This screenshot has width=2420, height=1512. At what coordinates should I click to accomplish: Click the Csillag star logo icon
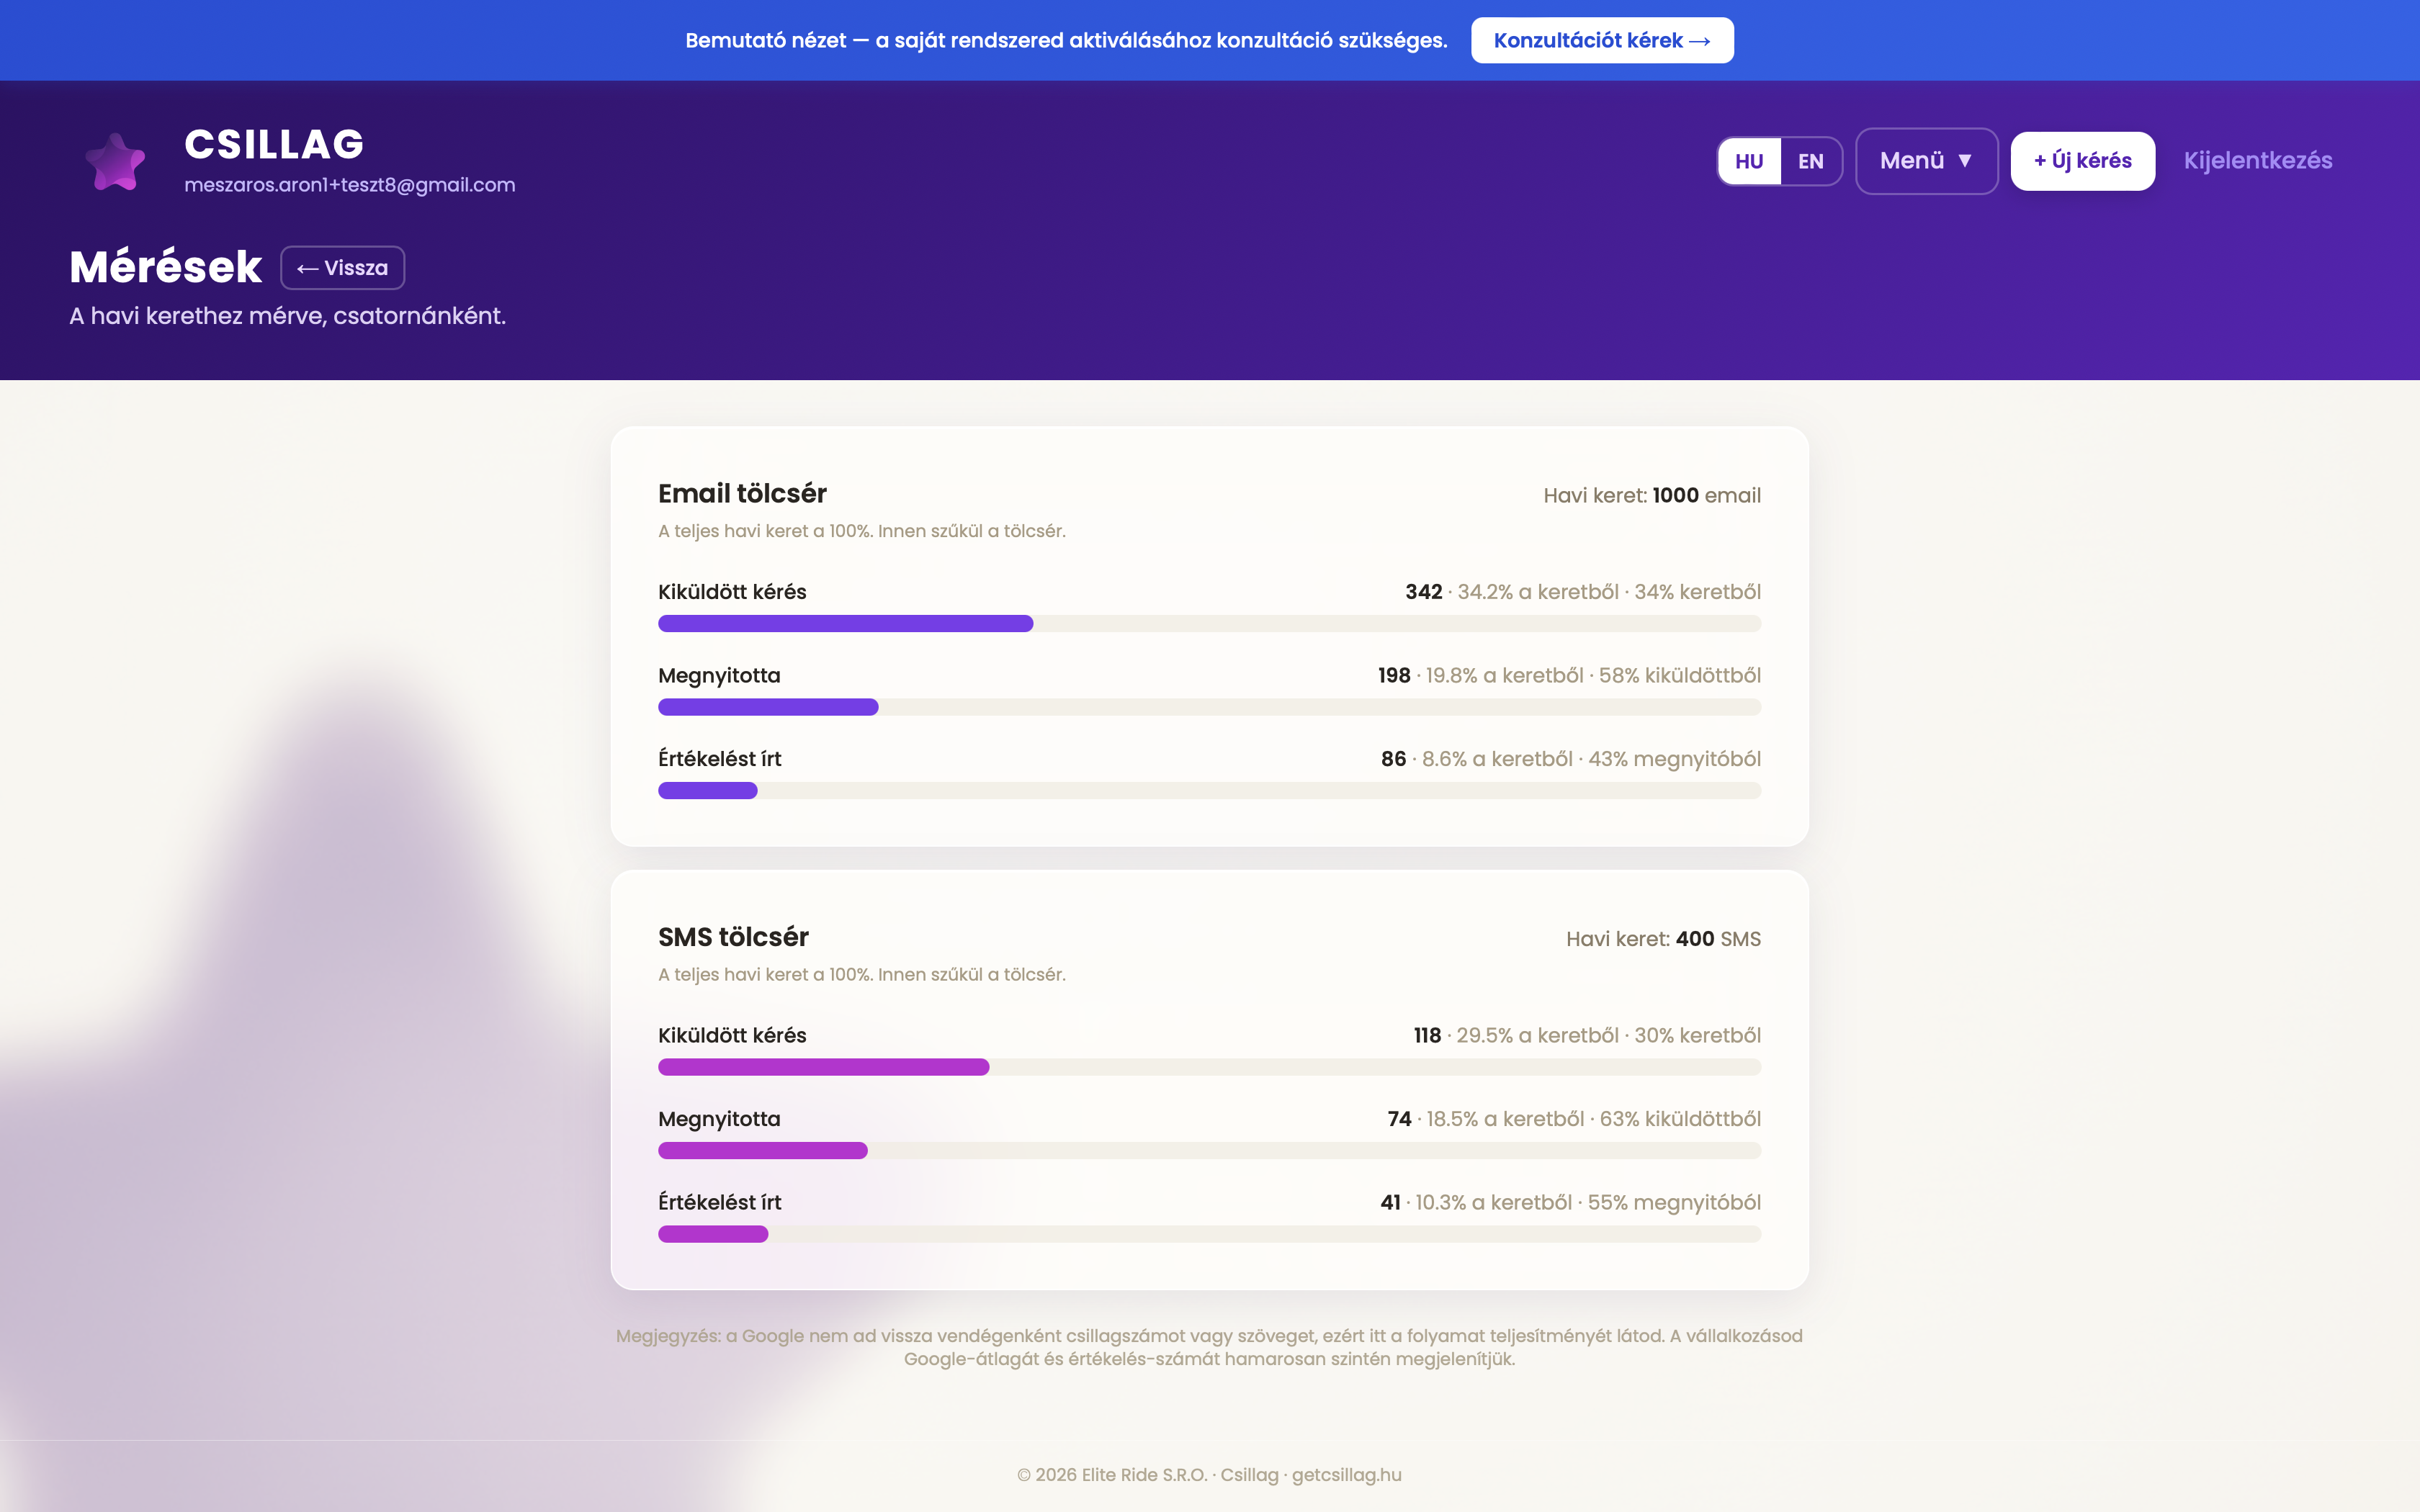click(x=115, y=161)
